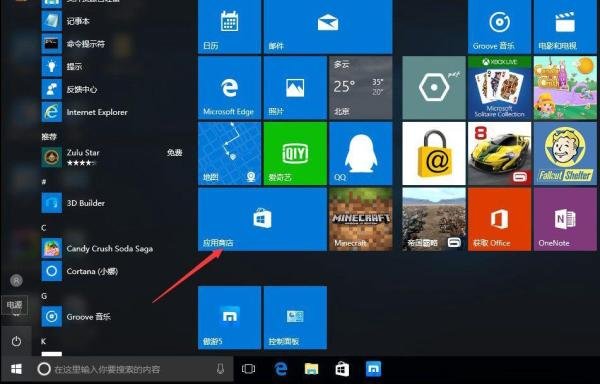Viewport: 600px width, 384px height.
Task: Click the # letter group header
Action: coord(44,182)
